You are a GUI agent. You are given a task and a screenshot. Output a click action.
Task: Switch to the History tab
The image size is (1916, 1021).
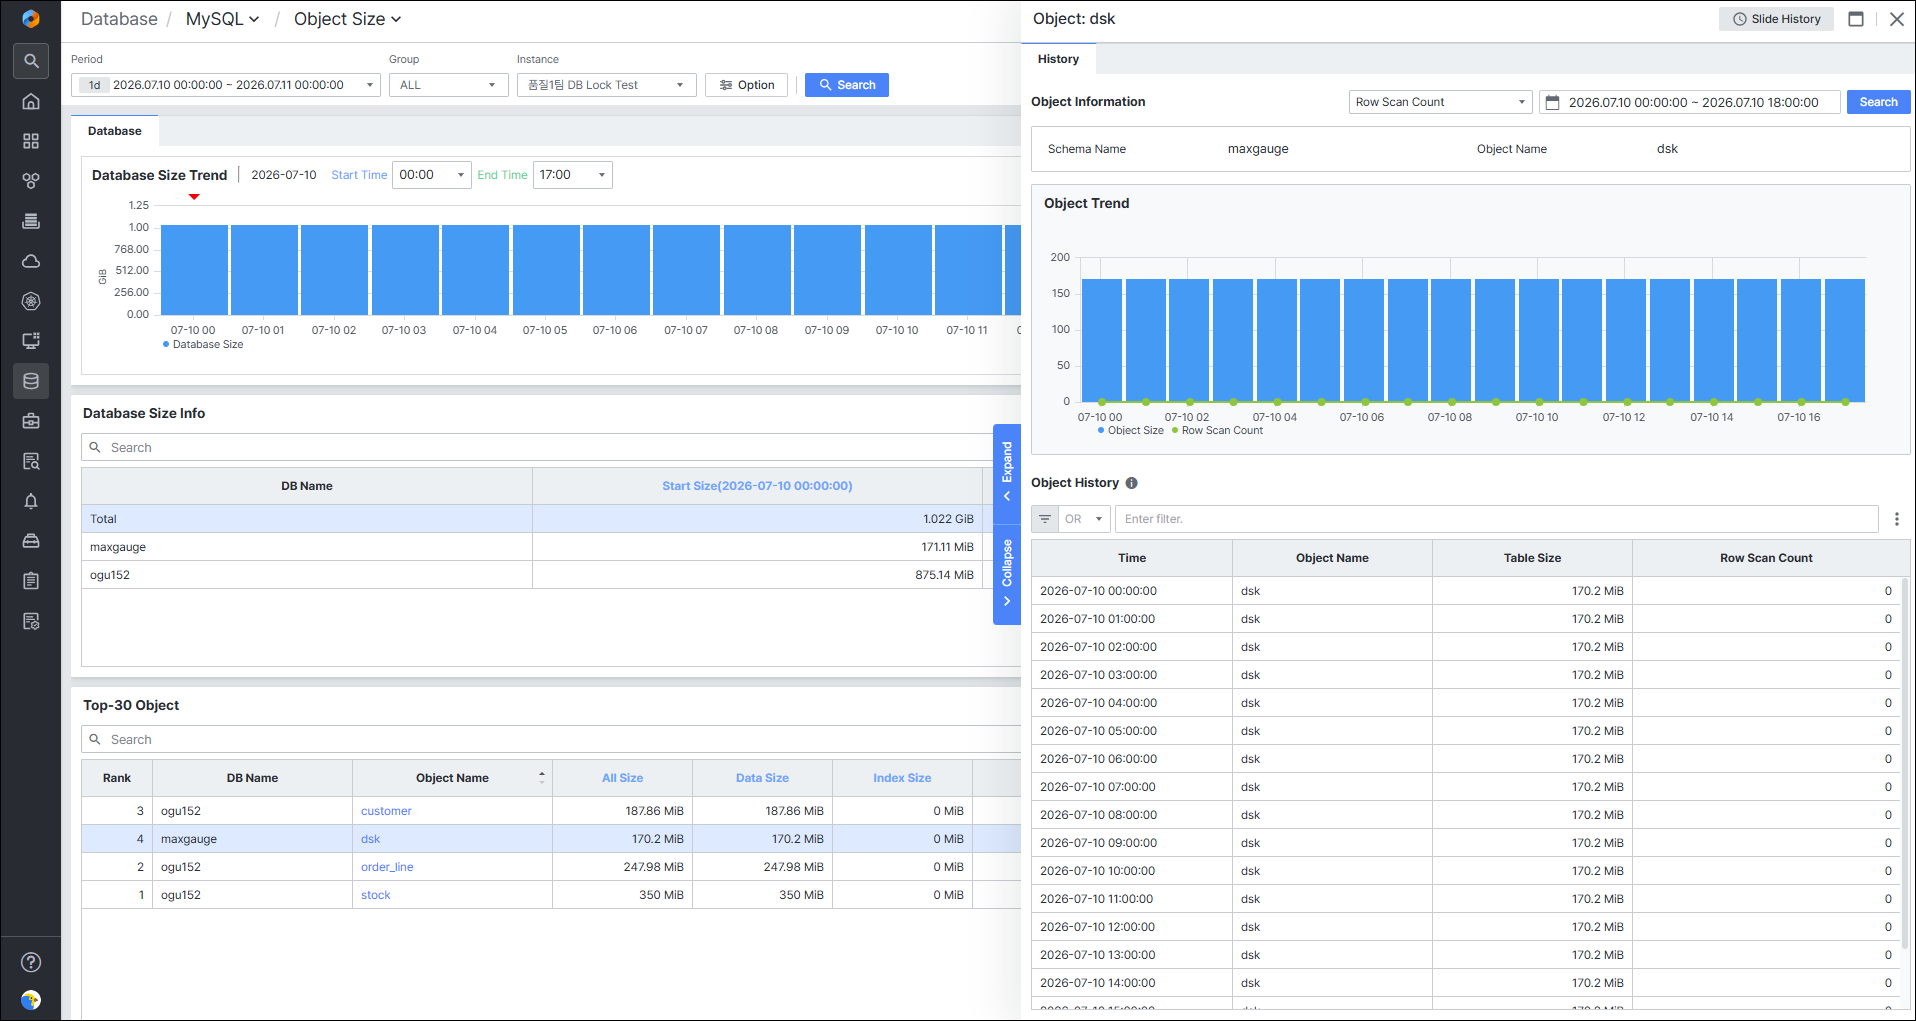[x=1058, y=59]
